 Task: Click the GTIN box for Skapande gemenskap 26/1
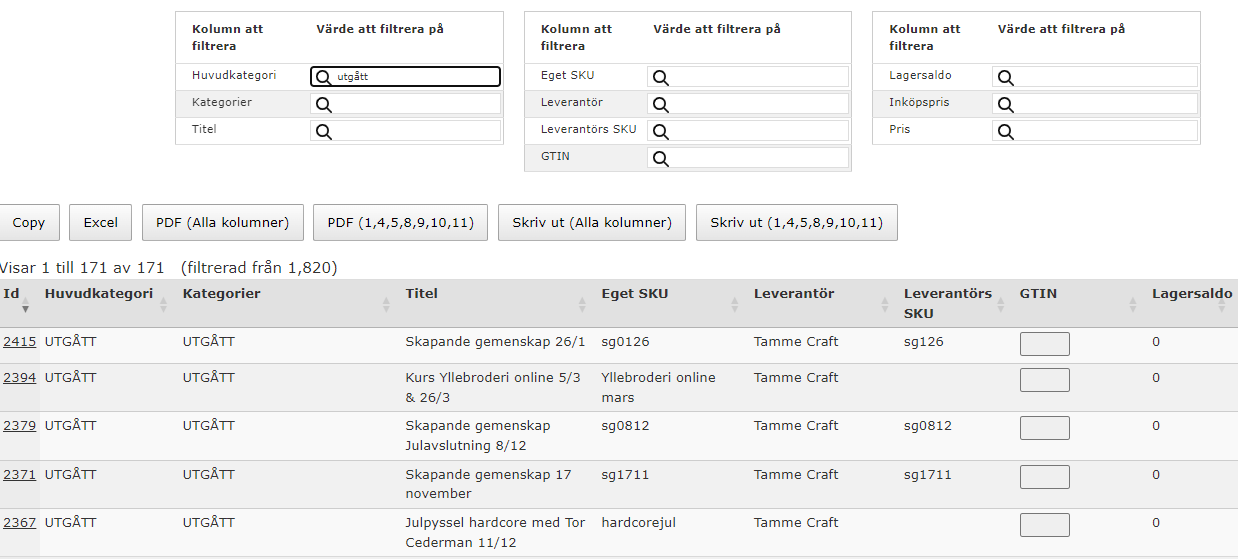(x=1044, y=344)
